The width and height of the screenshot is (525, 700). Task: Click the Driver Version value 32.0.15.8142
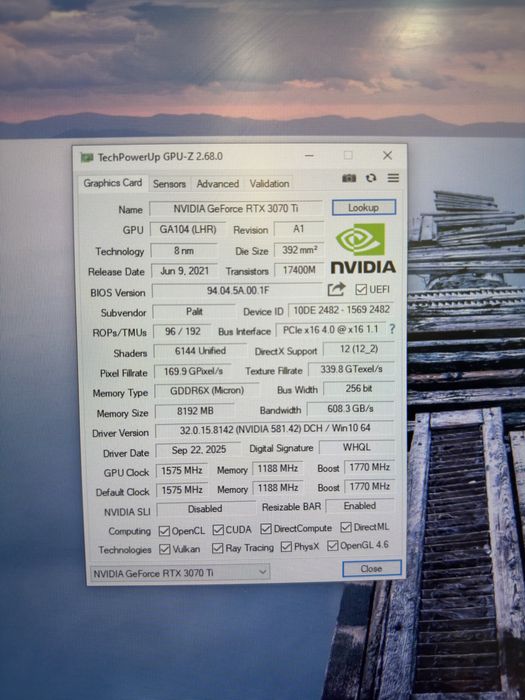tap(275, 429)
